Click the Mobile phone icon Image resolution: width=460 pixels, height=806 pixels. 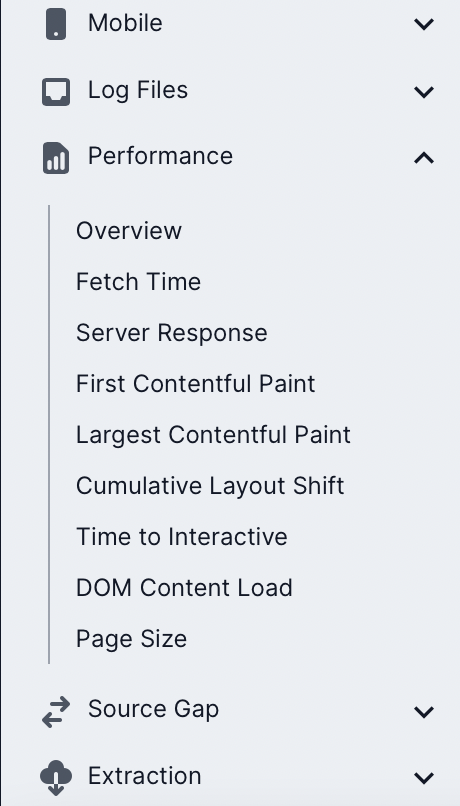56,24
